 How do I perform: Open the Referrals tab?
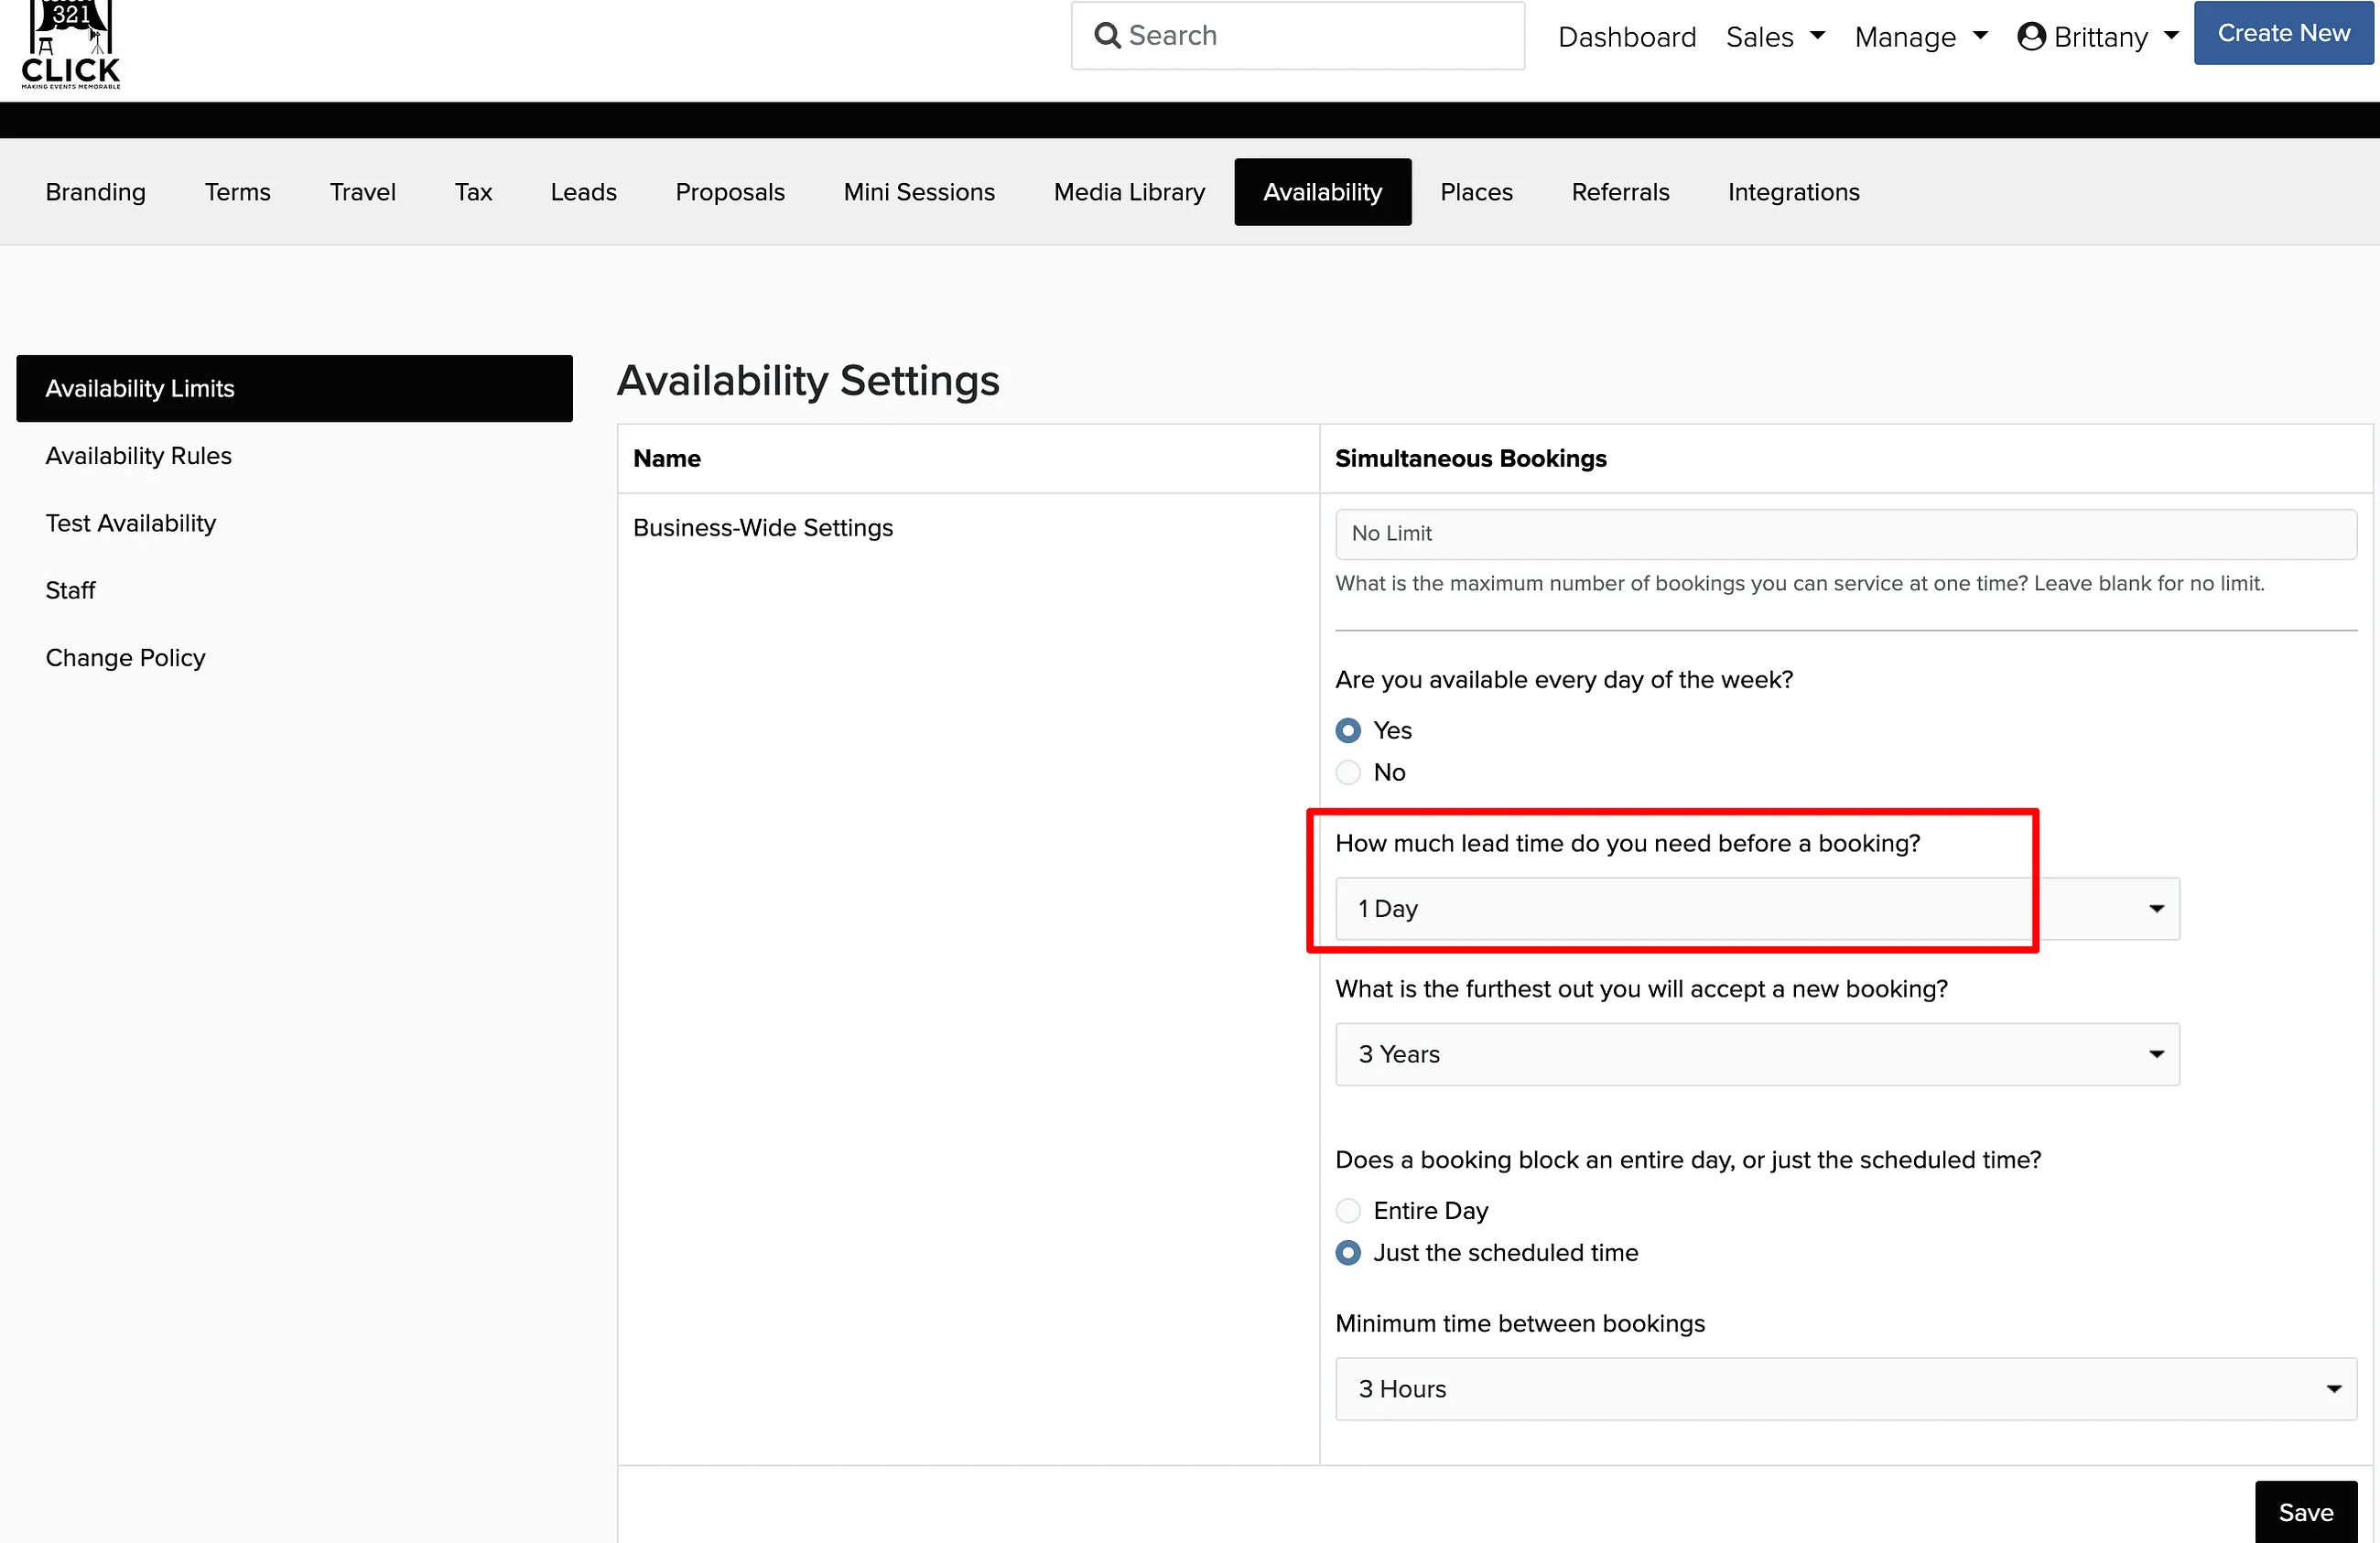[1620, 192]
